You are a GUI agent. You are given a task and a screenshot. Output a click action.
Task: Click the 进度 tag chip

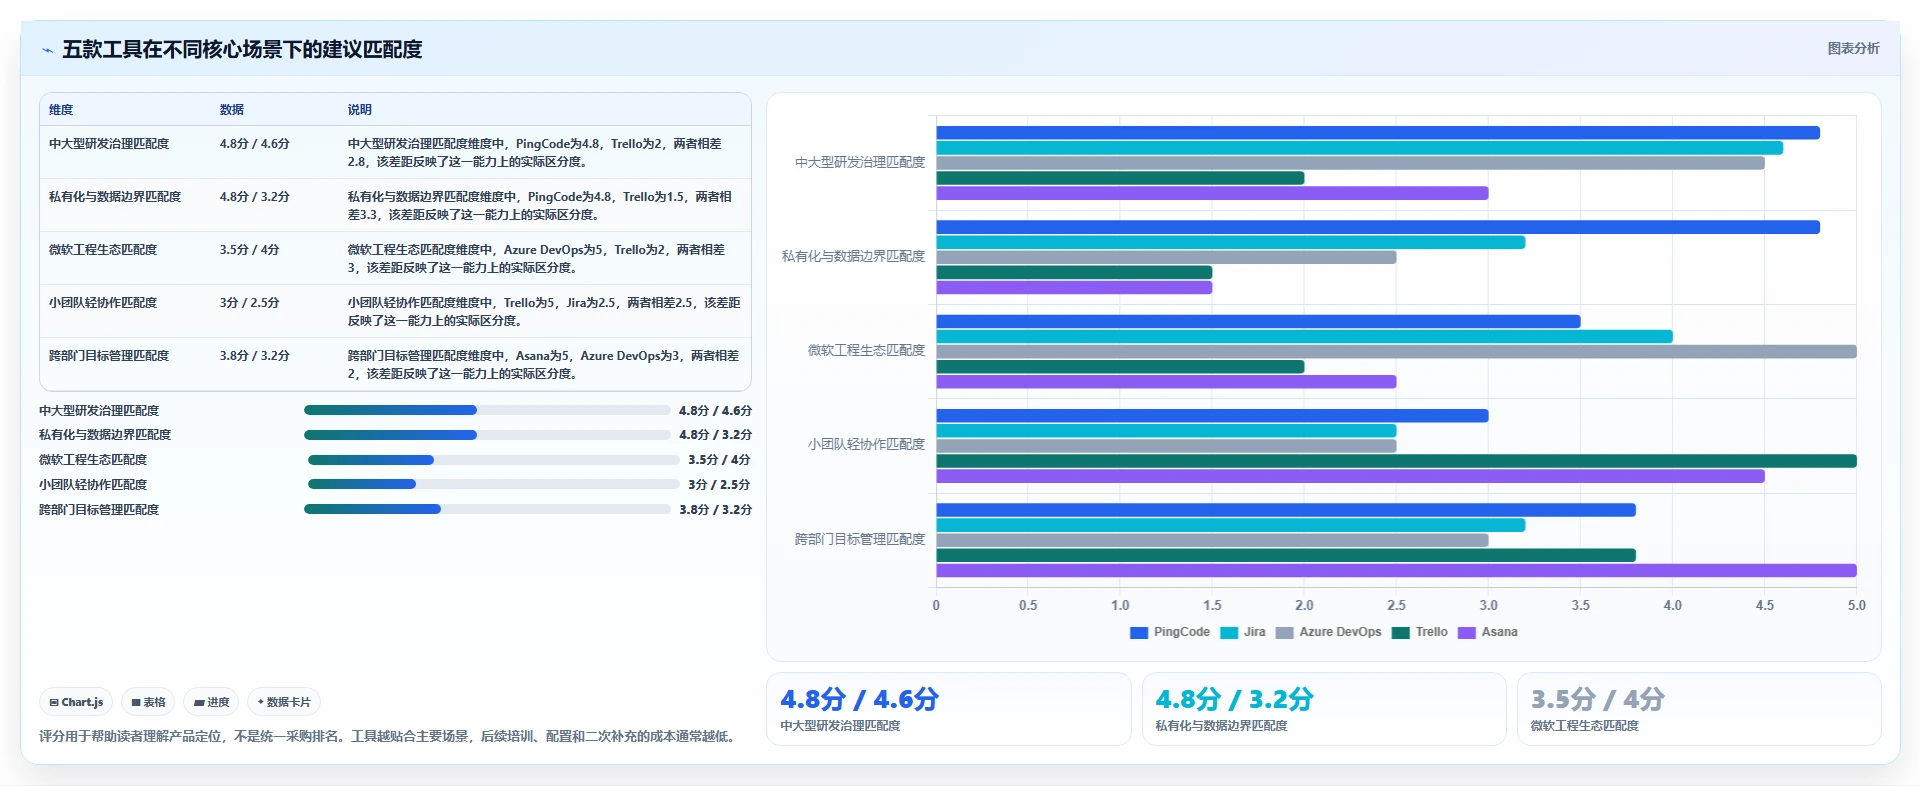coord(211,702)
